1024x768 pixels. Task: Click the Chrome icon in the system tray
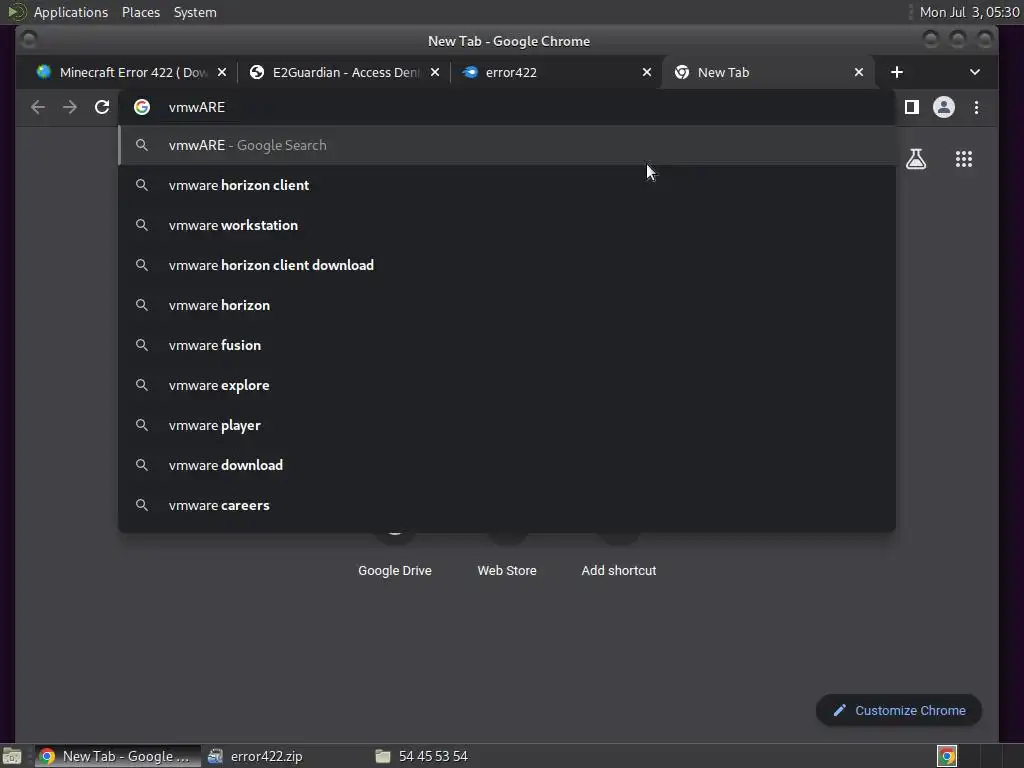[x=946, y=756]
